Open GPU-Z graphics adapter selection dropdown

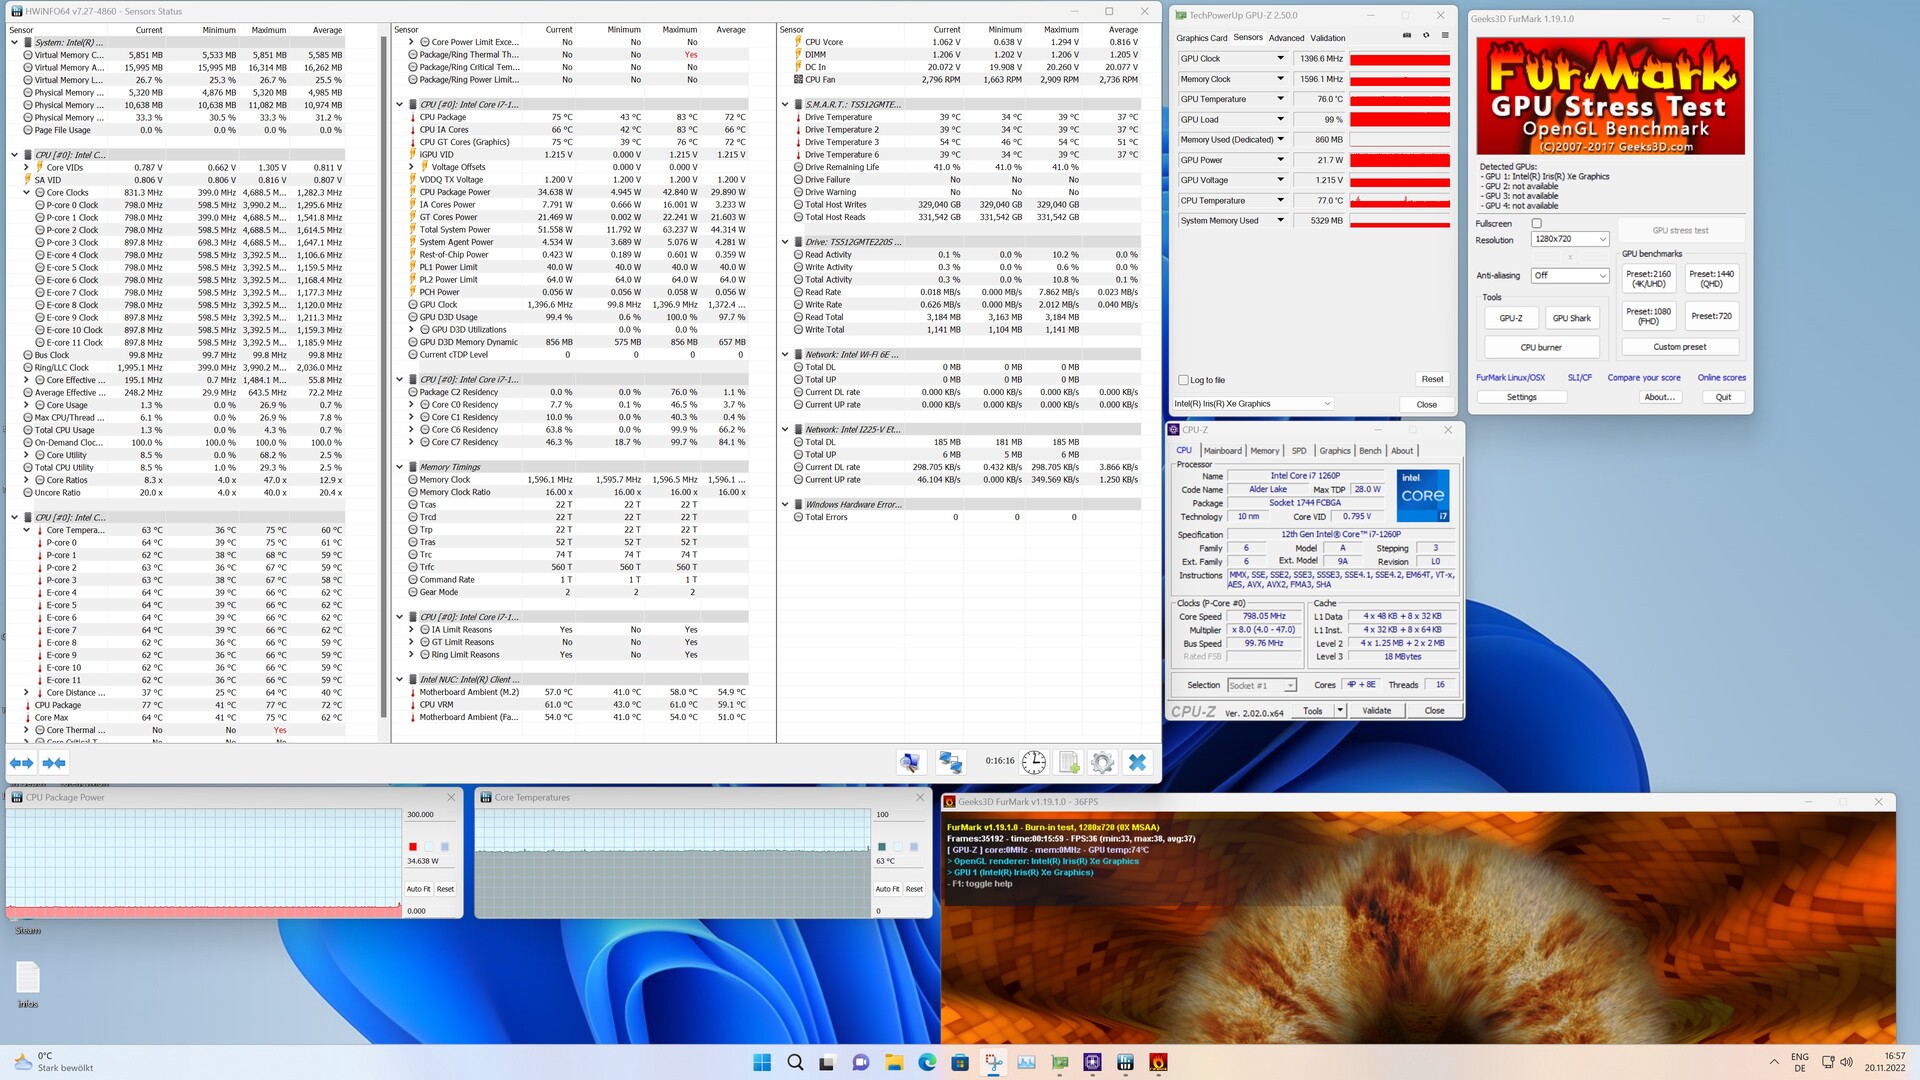(x=1253, y=404)
